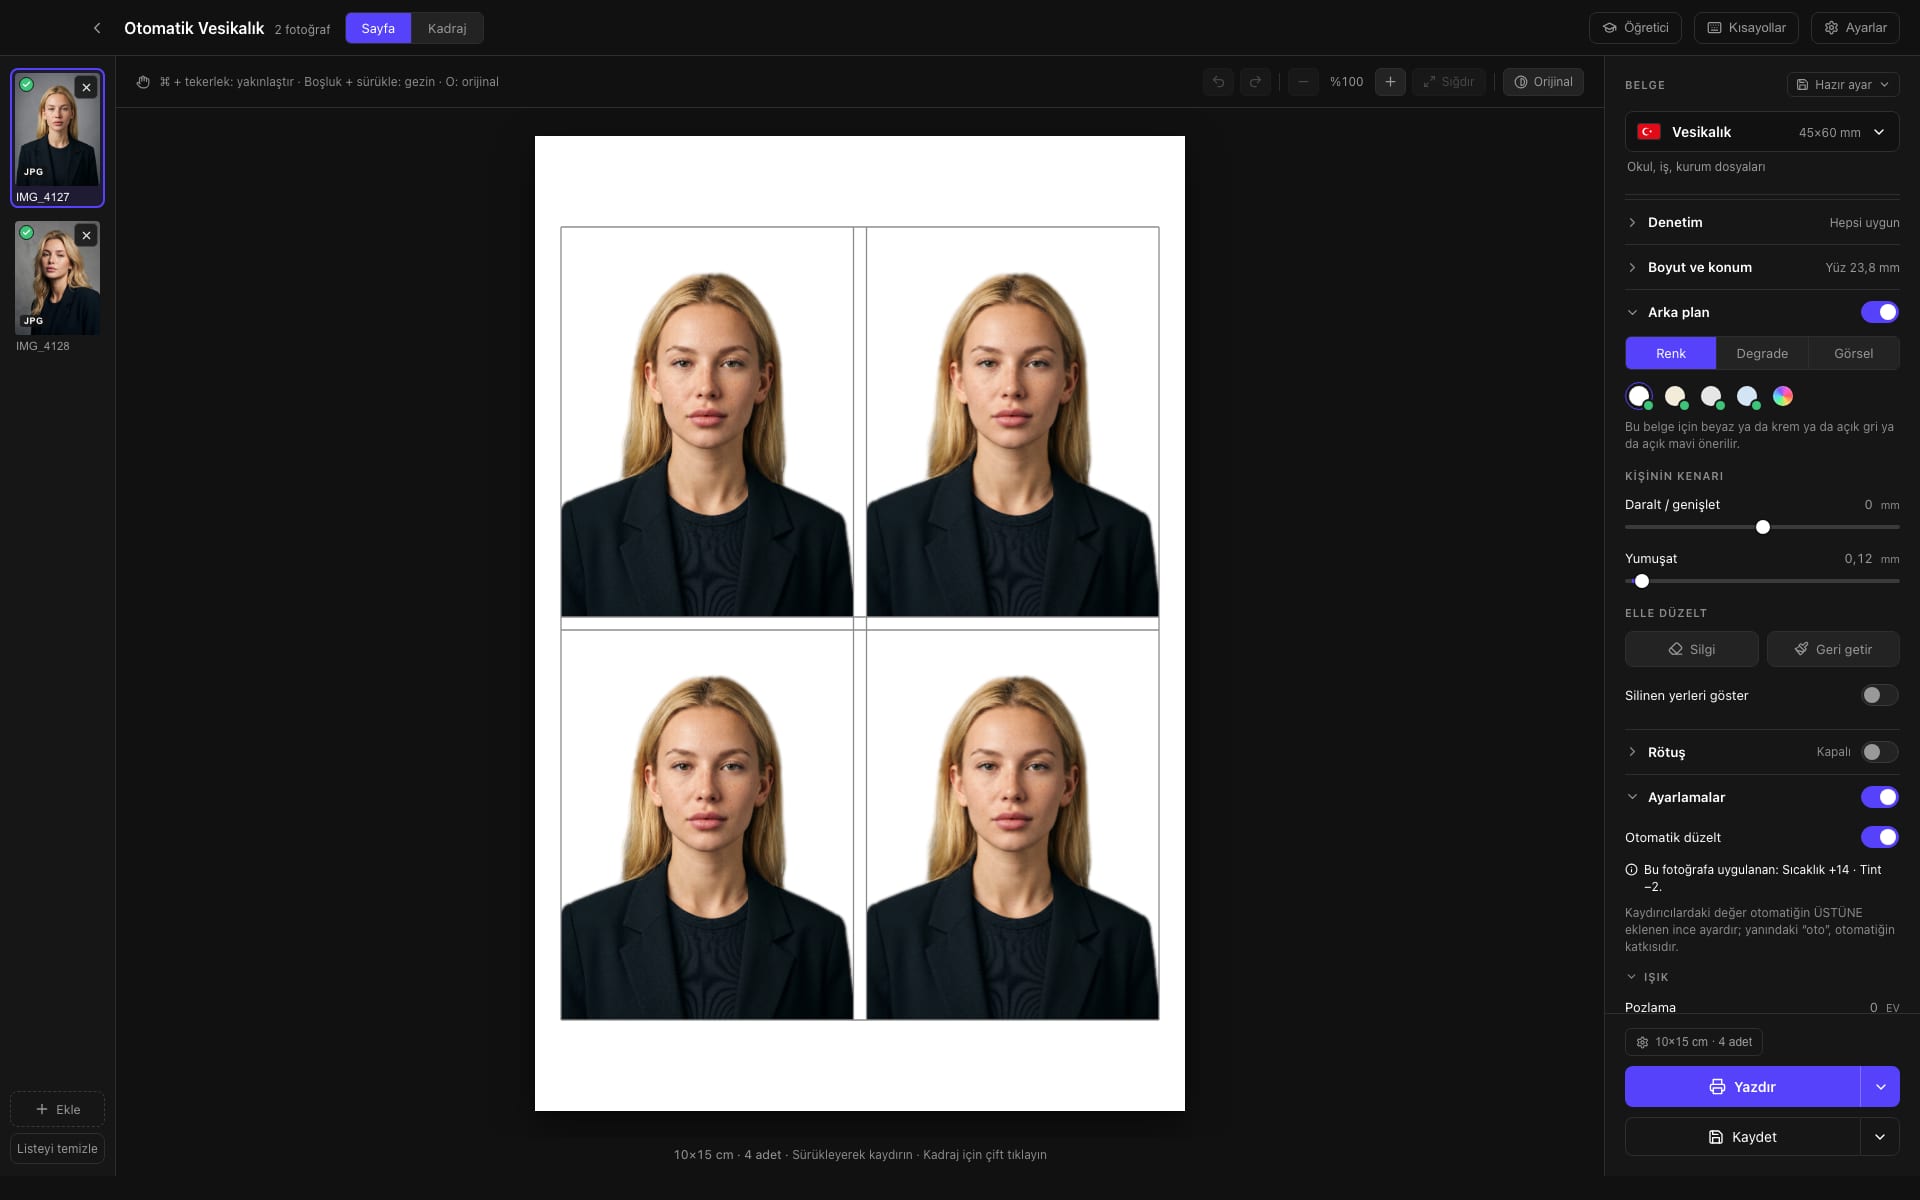Click the Yazdır print button
The width and height of the screenshot is (1920, 1200).
pyautogui.click(x=1742, y=1087)
